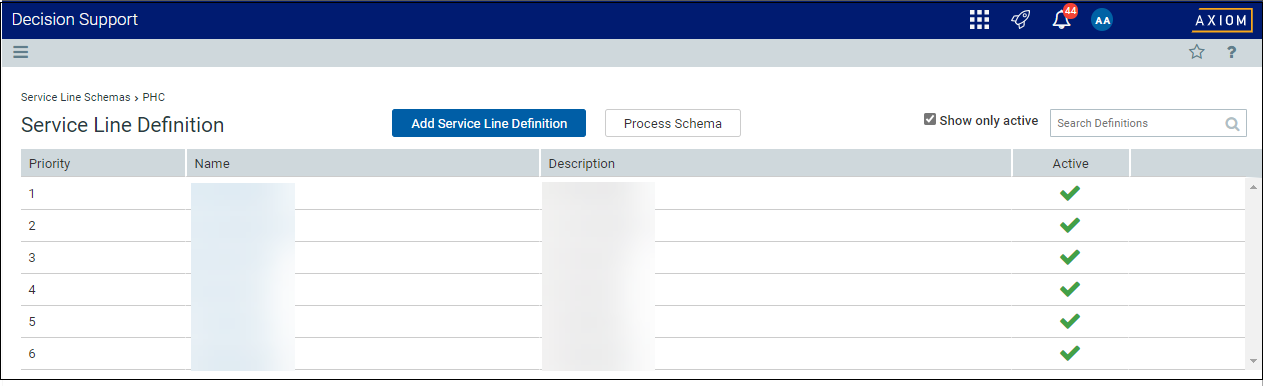Open the AA user avatar menu
Screen dimensions: 1263x386
click(x=1102, y=20)
